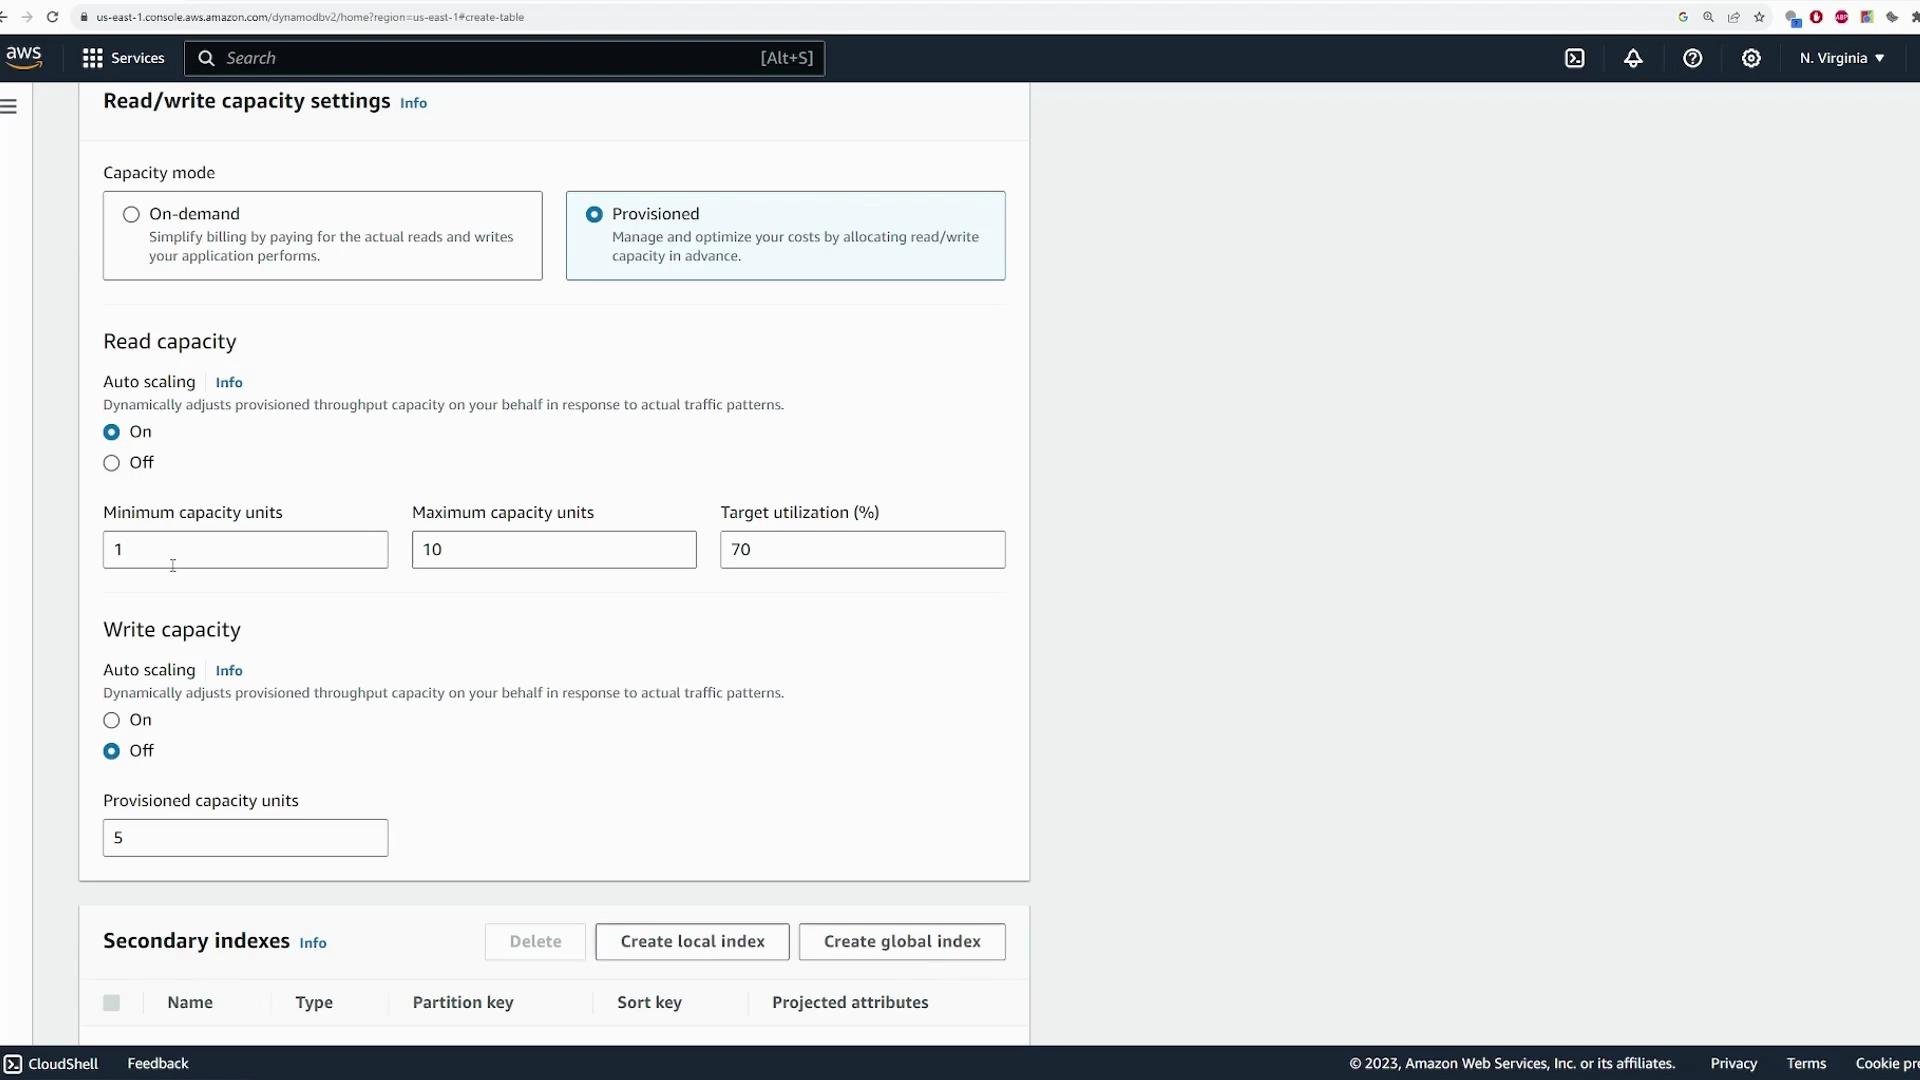This screenshot has height=1080, width=1920.
Task: Open the Terms link in the footer
Action: point(1806,1063)
